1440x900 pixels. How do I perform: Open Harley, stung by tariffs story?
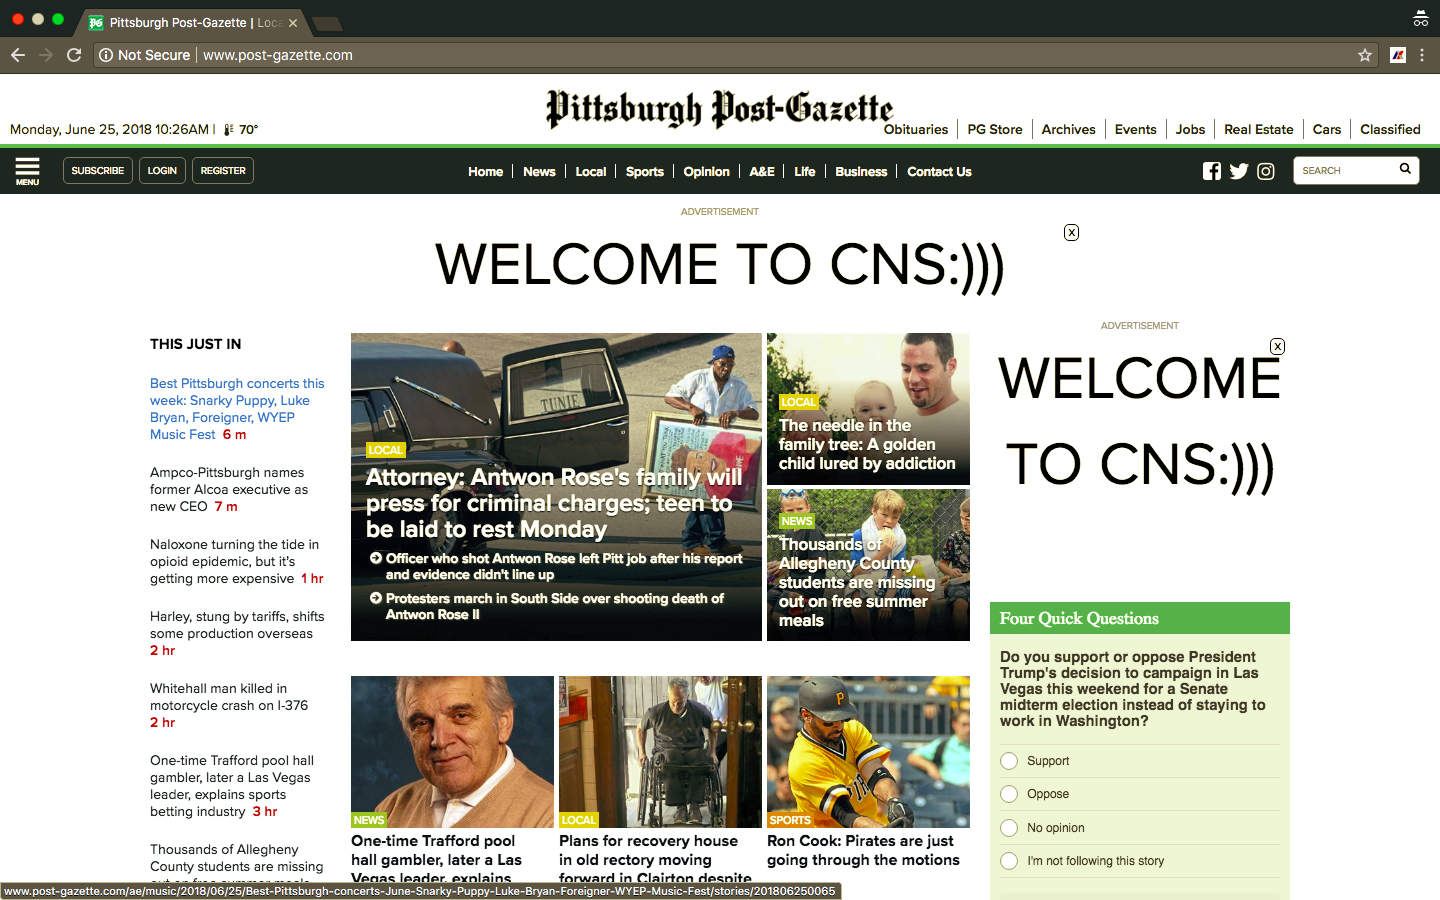tap(237, 634)
